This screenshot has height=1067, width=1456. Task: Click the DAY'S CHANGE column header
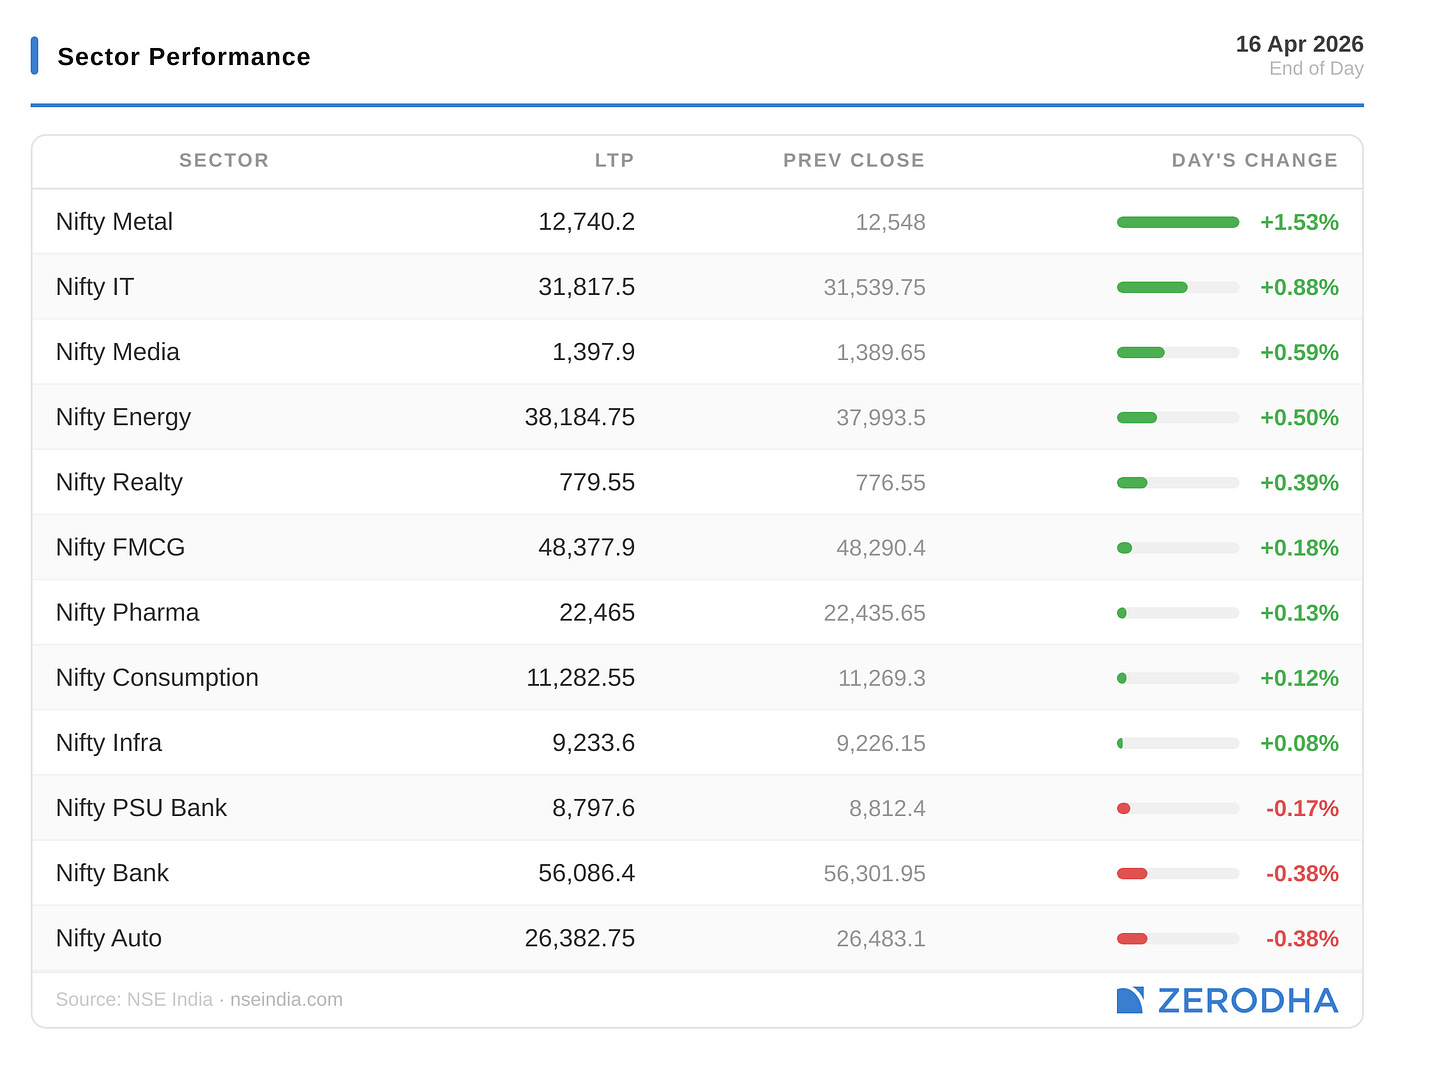point(1255,160)
